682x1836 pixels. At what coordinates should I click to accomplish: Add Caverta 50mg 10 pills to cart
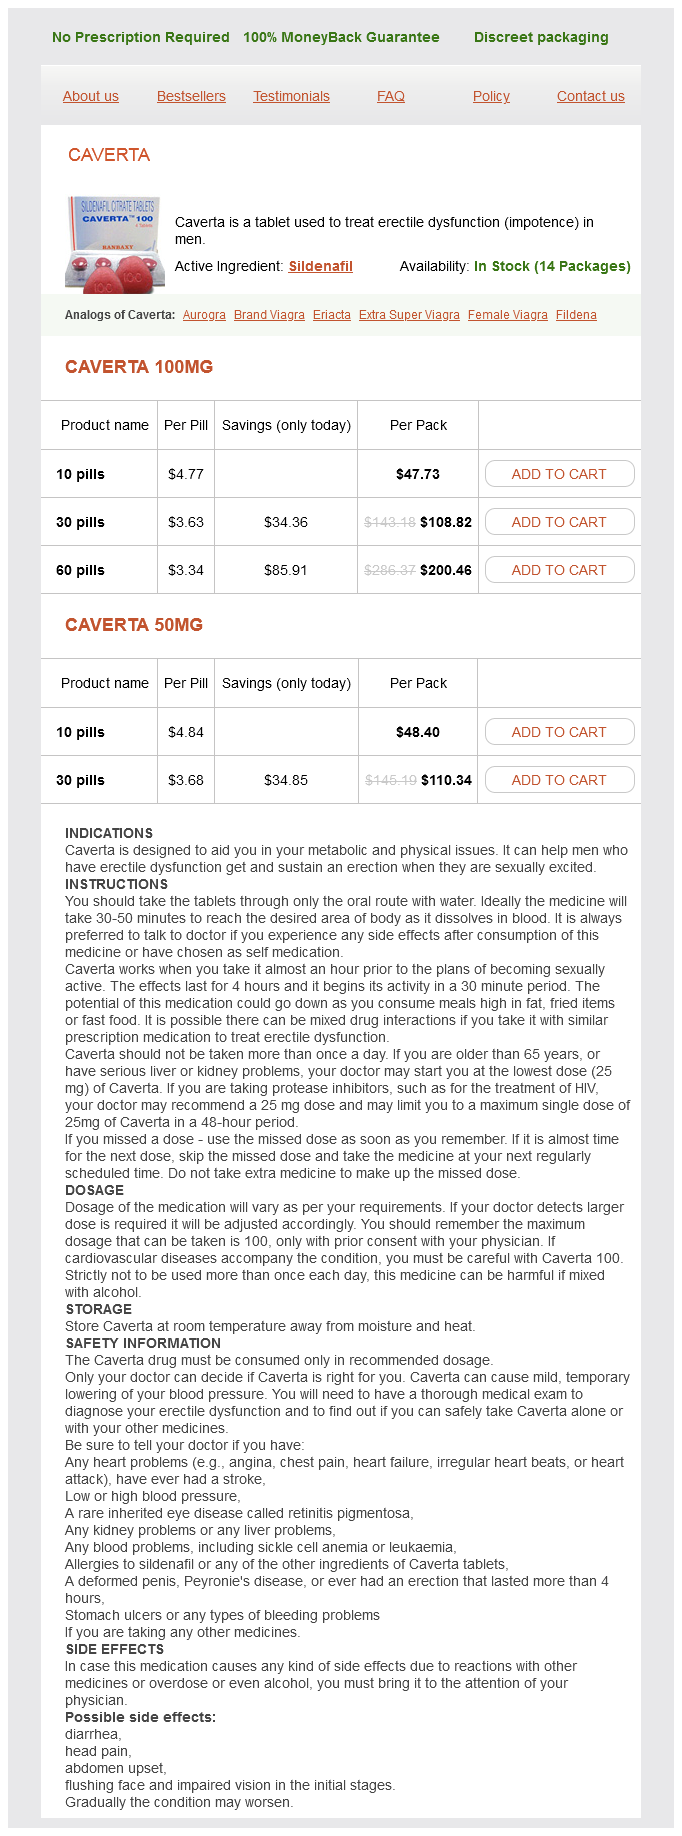[x=559, y=732]
